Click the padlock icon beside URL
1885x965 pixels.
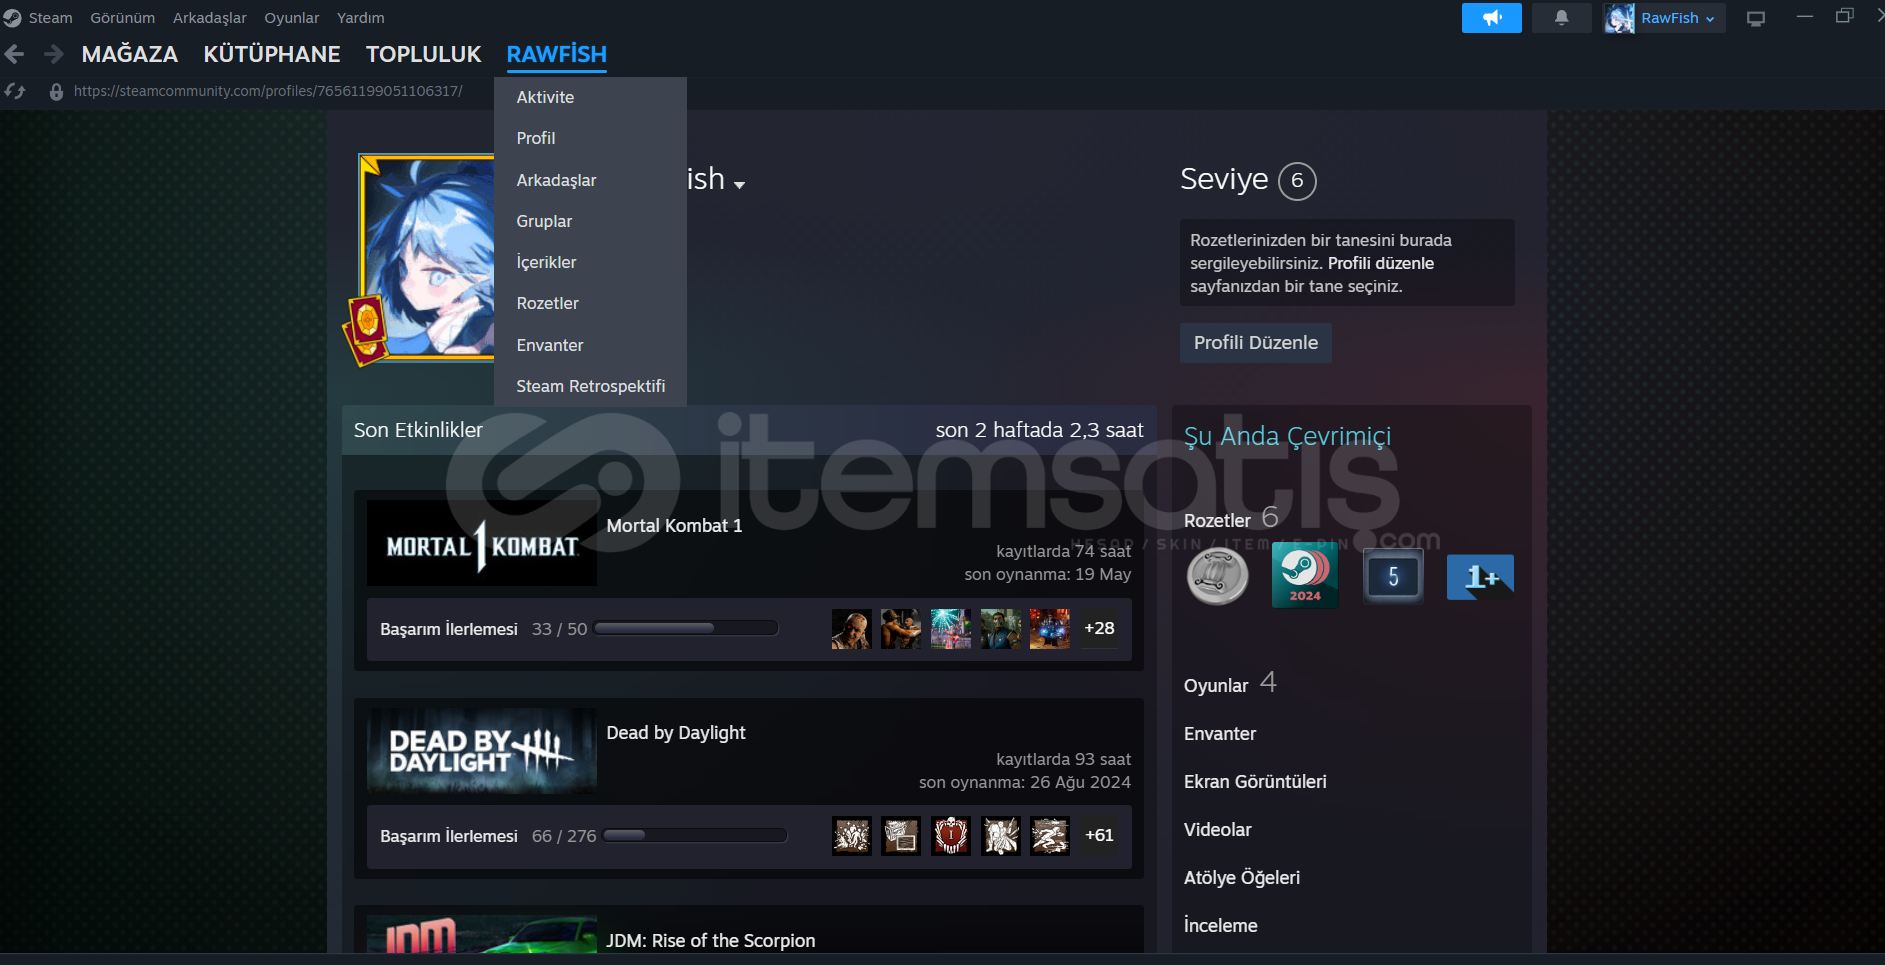click(x=56, y=91)
